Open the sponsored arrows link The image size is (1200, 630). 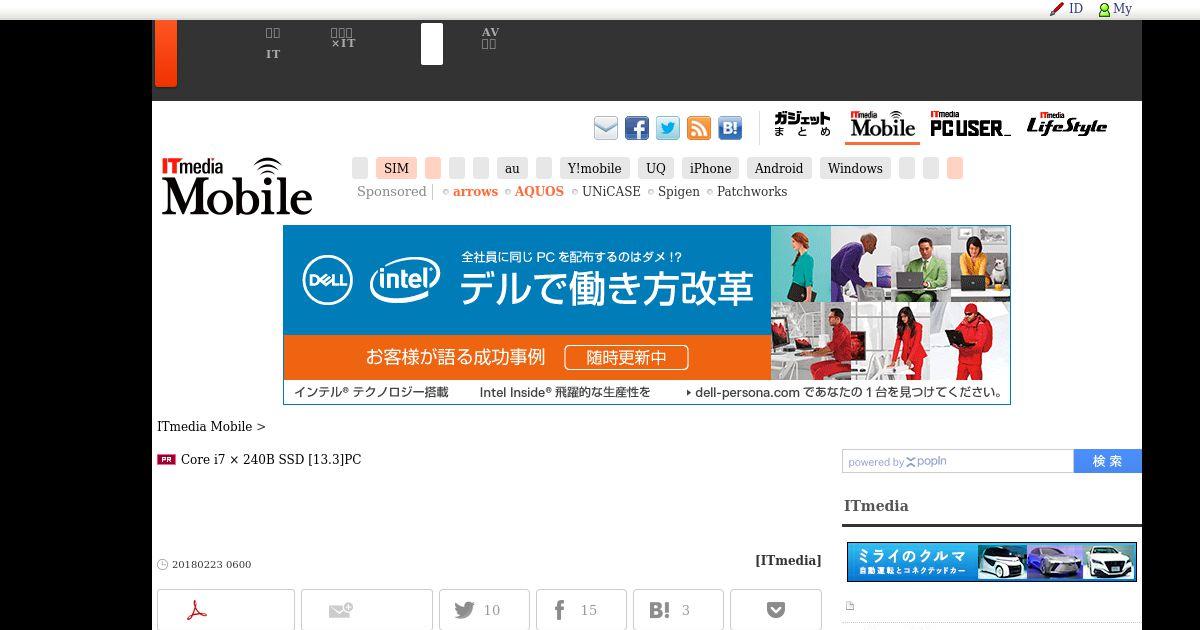475,192
